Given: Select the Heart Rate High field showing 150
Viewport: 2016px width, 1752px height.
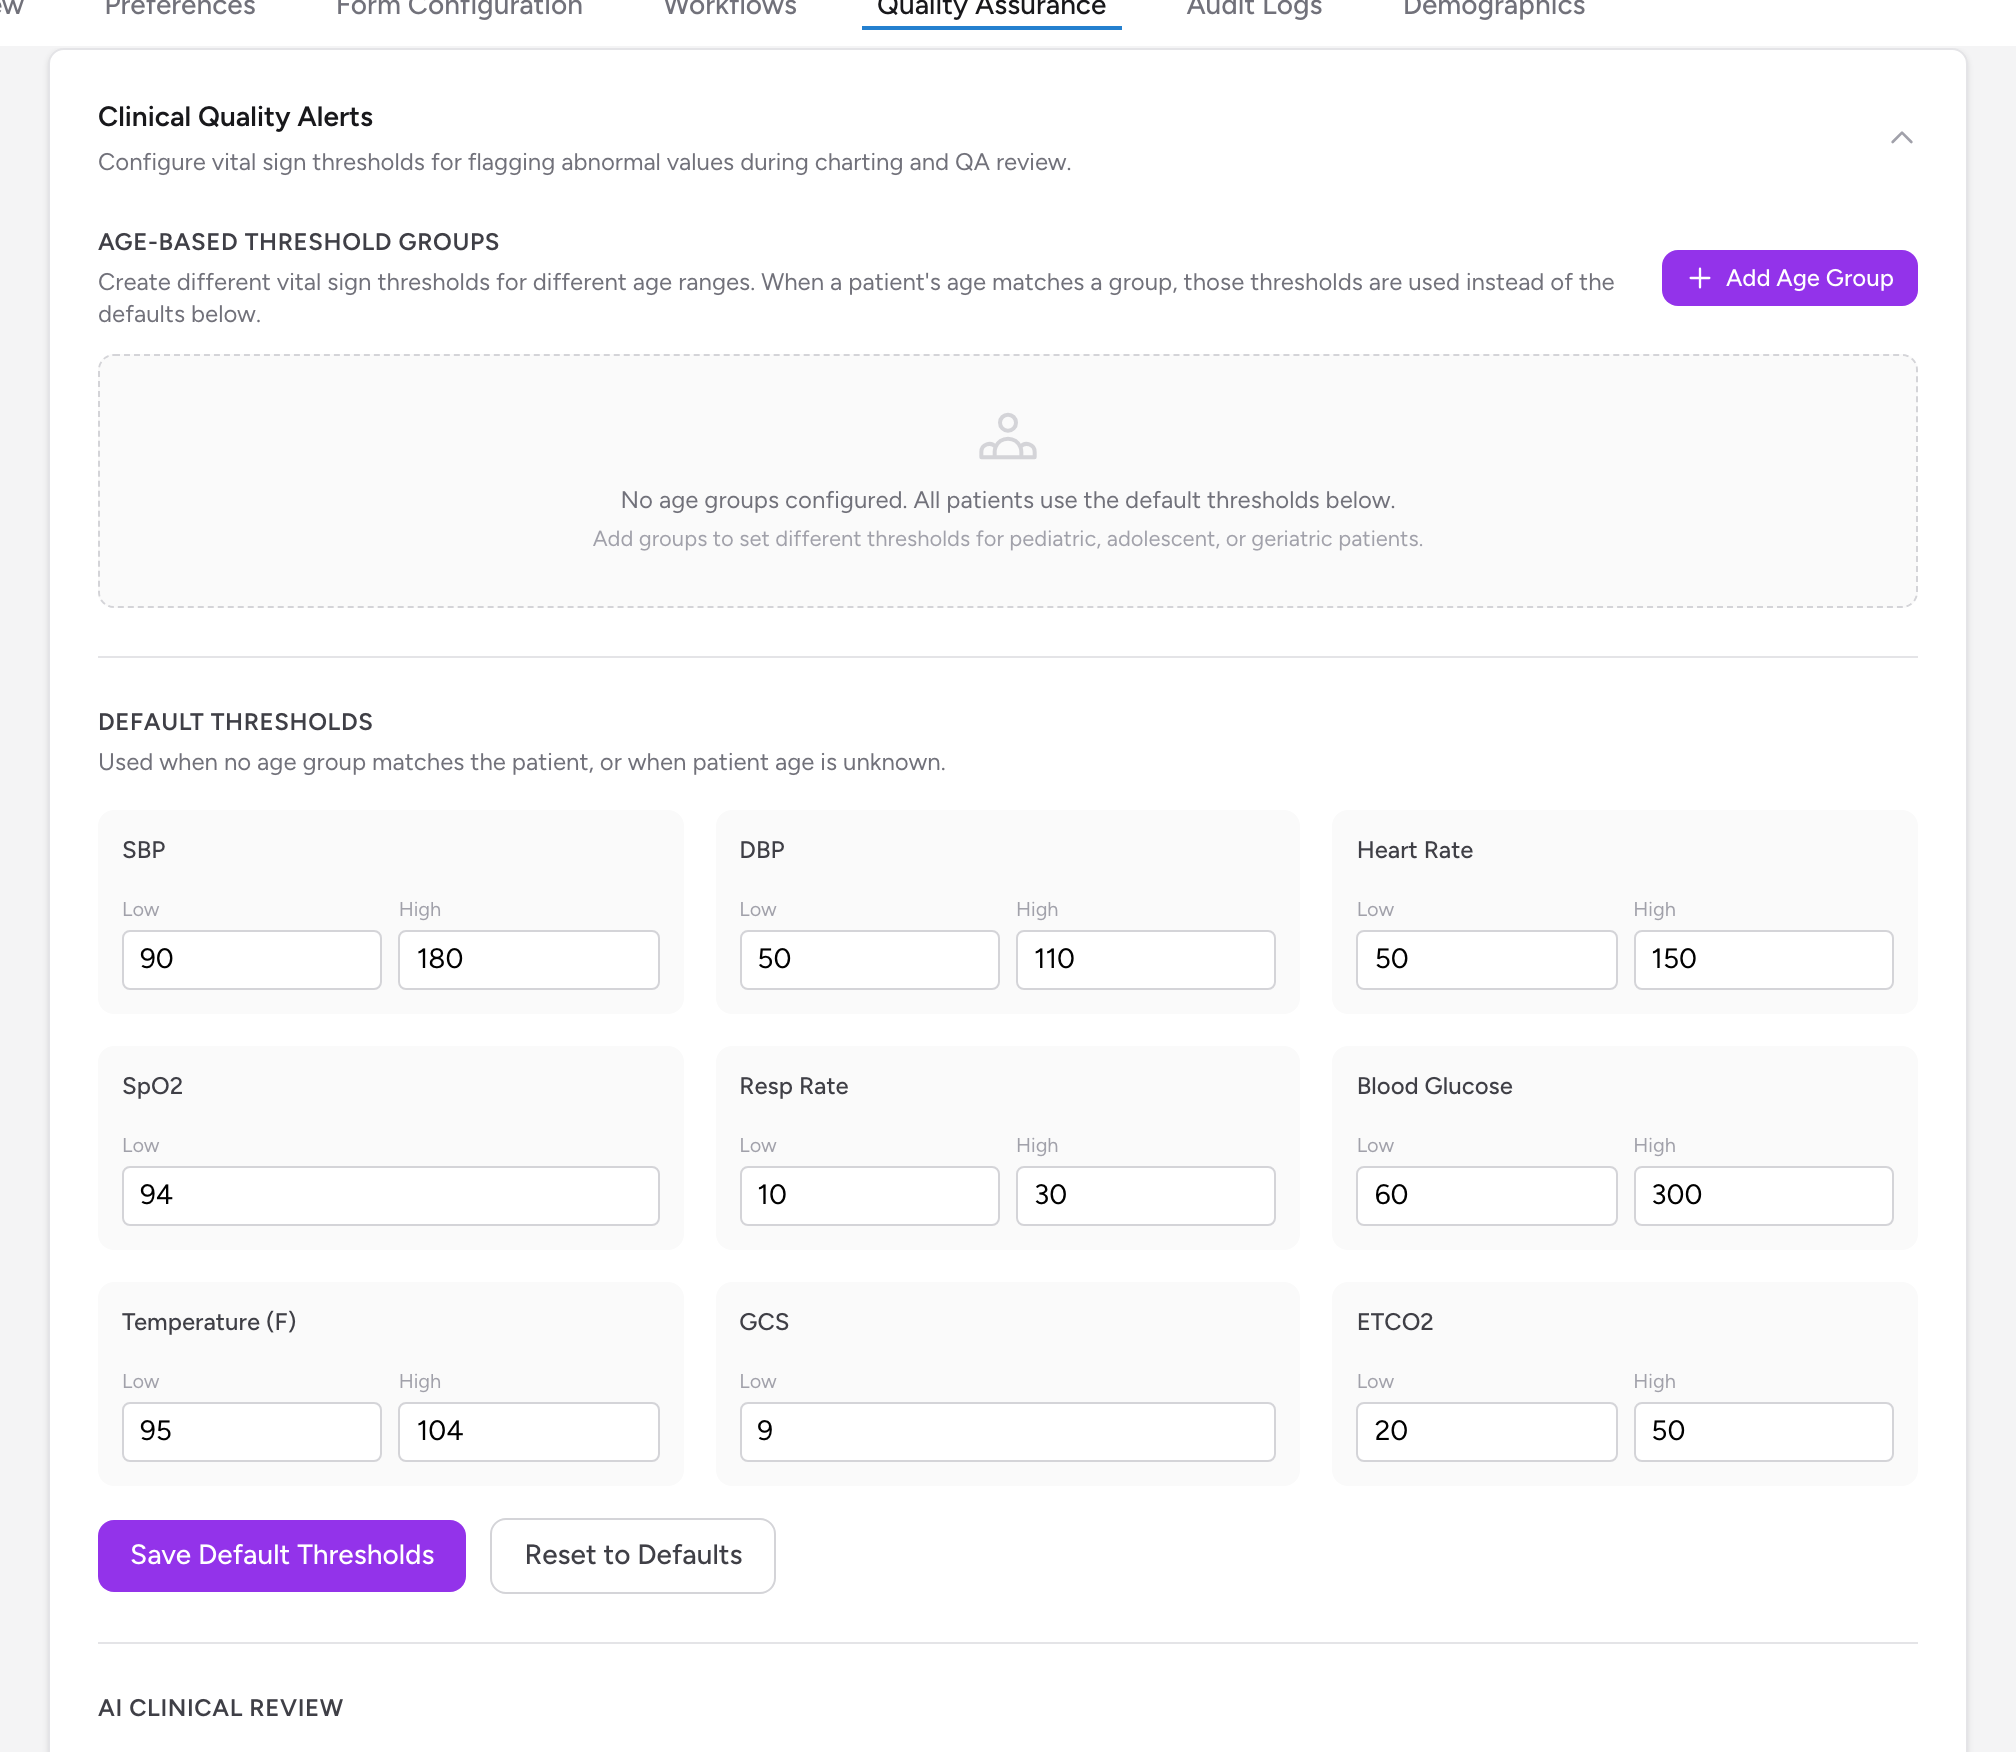Looking at the screenshot, I should click(1764, 959).
